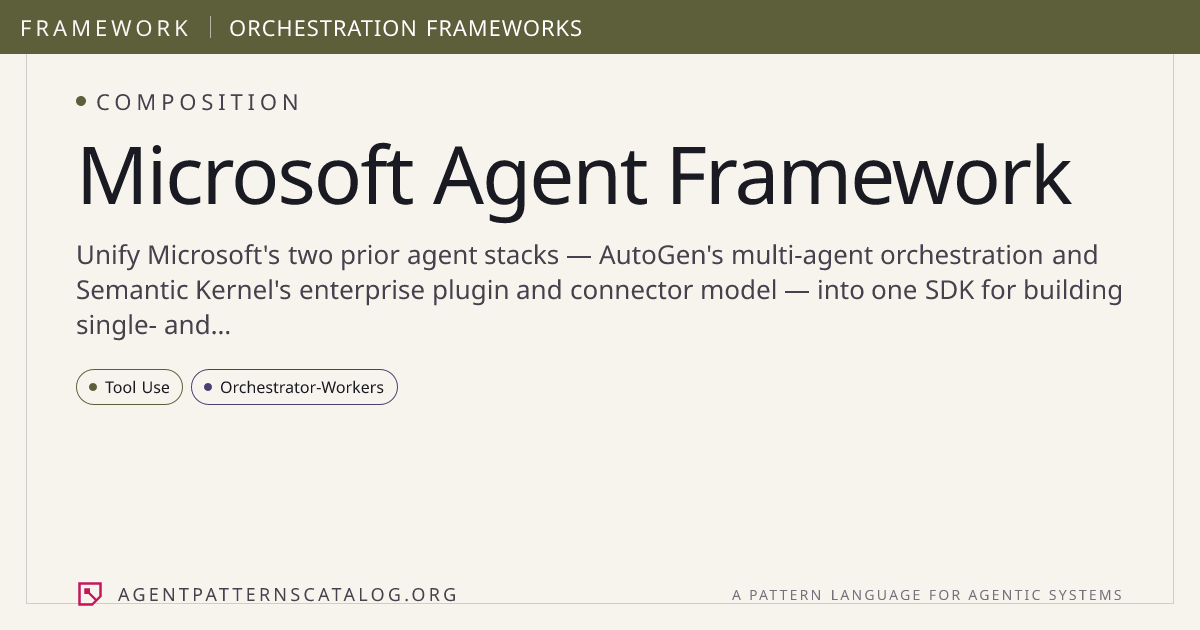Open the agentpatternscatalog.org link
The image size is (1200, 630).
click(287, 595)
